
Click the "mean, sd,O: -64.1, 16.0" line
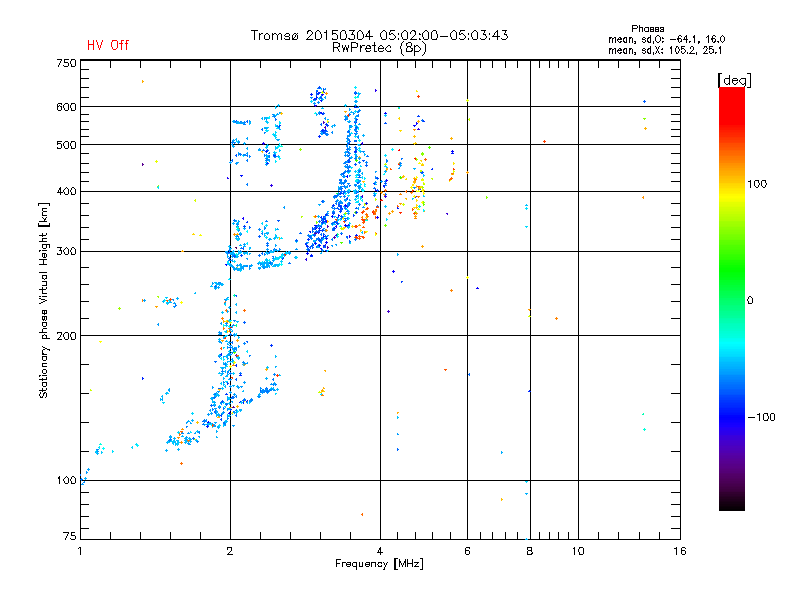[666, 39]
